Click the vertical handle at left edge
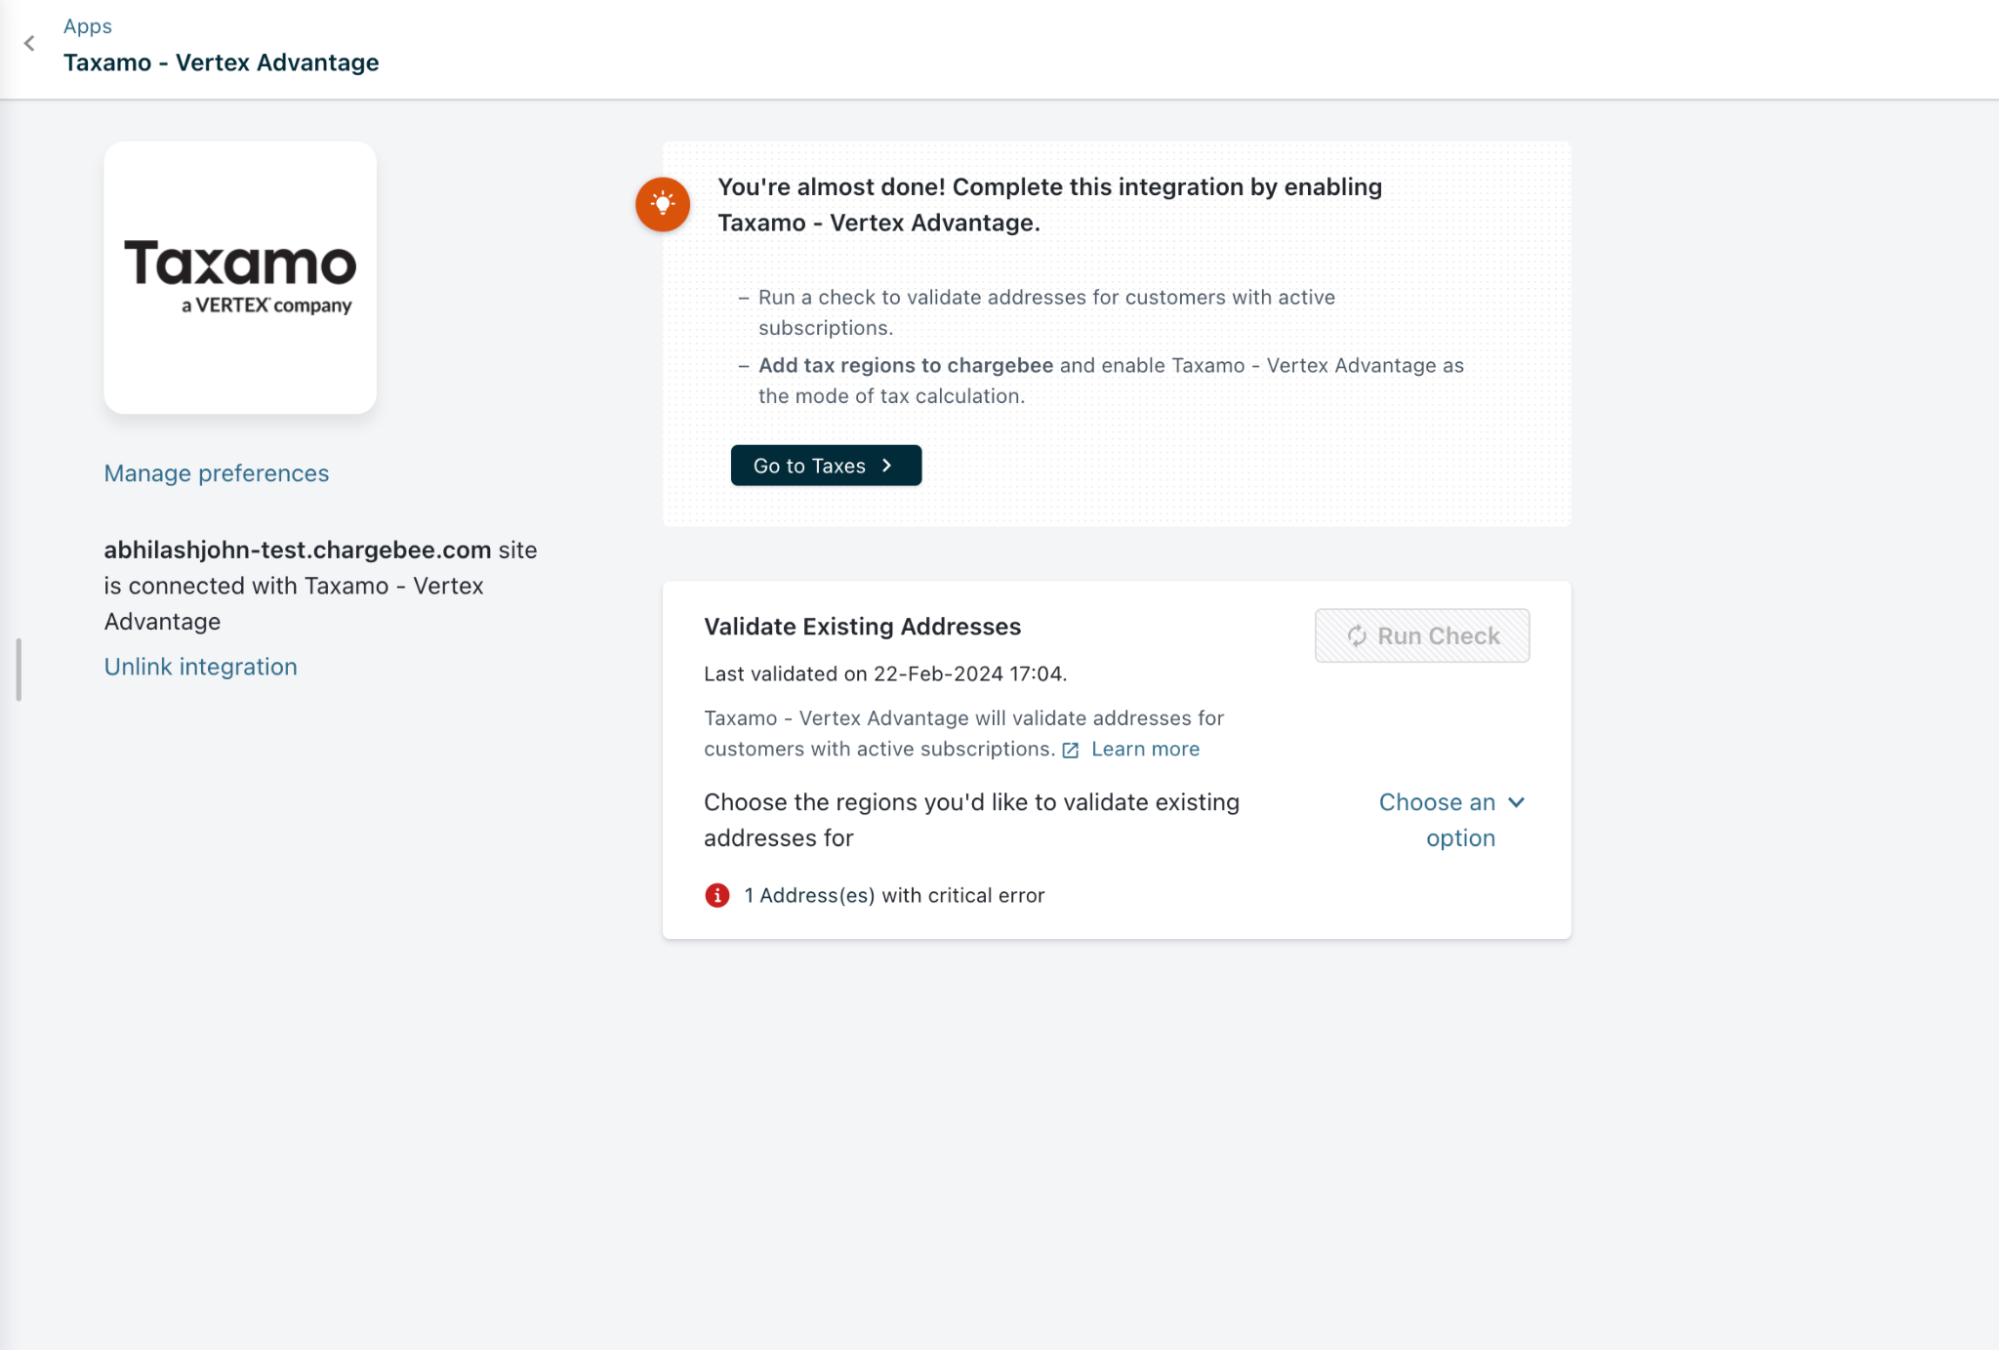The image size is (1999, 1350). pos(18,669)
